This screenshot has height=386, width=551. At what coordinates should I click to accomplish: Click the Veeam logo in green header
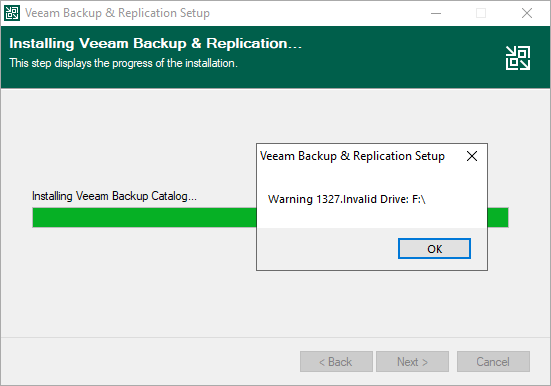pyautogui.click(x=518, y=58)
